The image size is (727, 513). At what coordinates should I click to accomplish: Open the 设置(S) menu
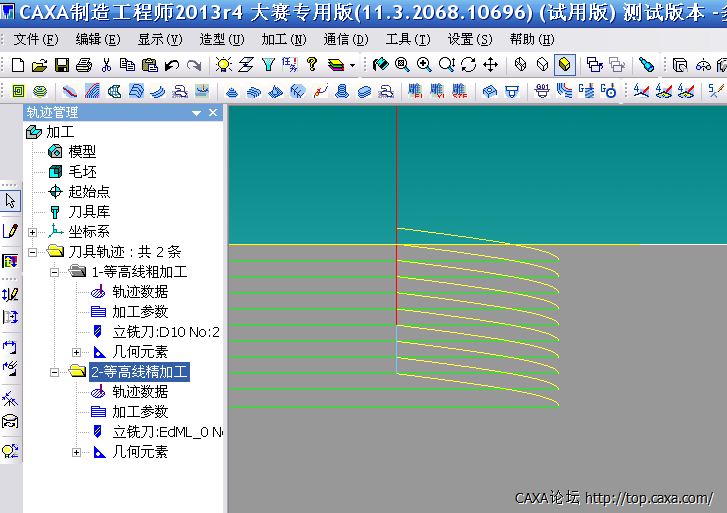pyautogui.click(x=470, y=39)
